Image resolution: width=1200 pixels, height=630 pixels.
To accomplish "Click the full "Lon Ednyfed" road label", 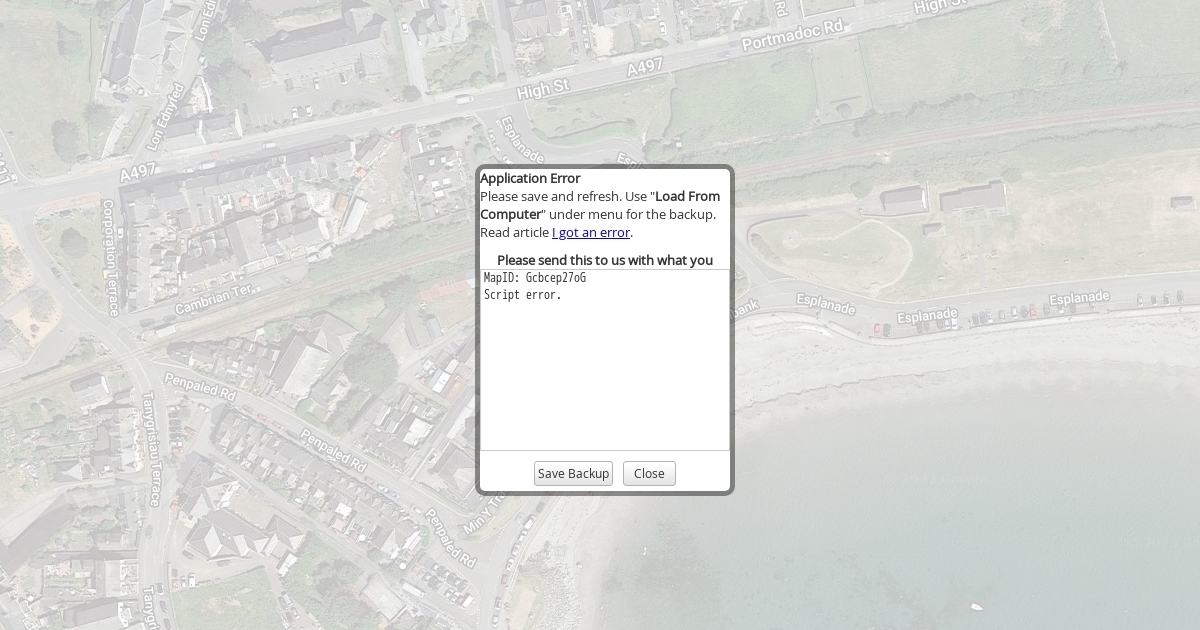I will (167, 117).
